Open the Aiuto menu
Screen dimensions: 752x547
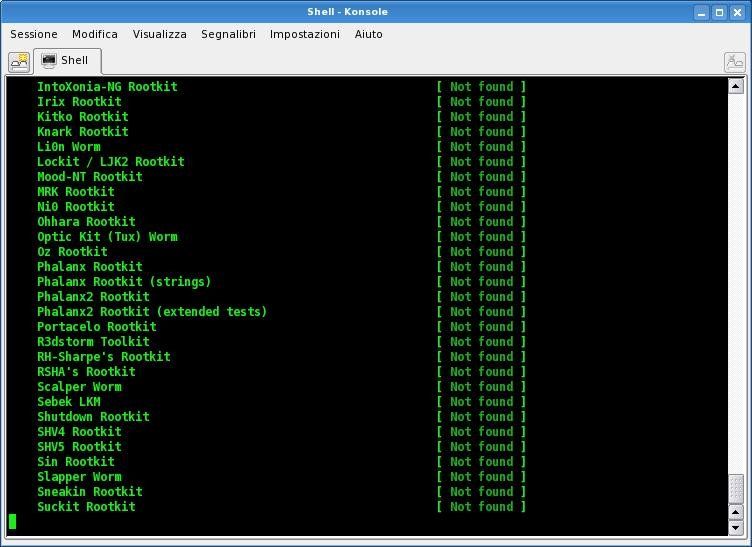pyautogui.click(x=369, y=34)
